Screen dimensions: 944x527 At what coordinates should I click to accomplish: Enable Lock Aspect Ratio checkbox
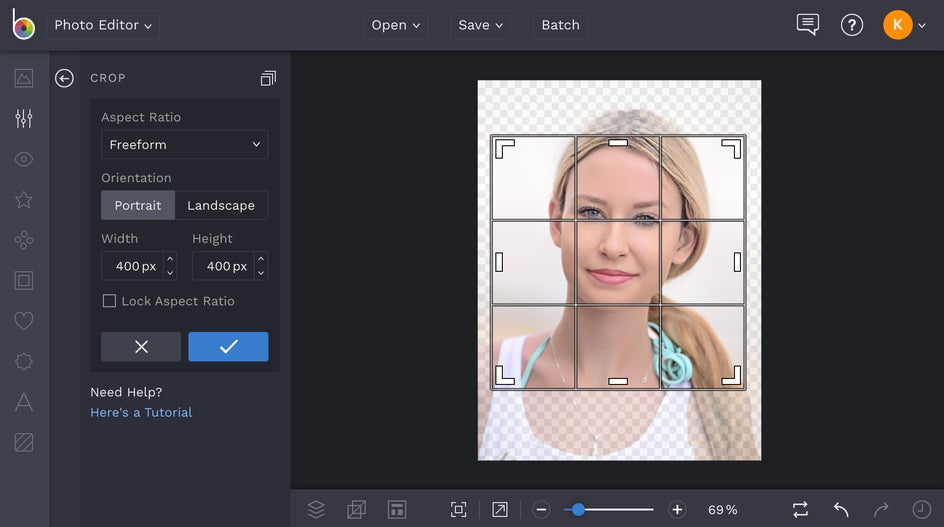click(x=110, y=301)
